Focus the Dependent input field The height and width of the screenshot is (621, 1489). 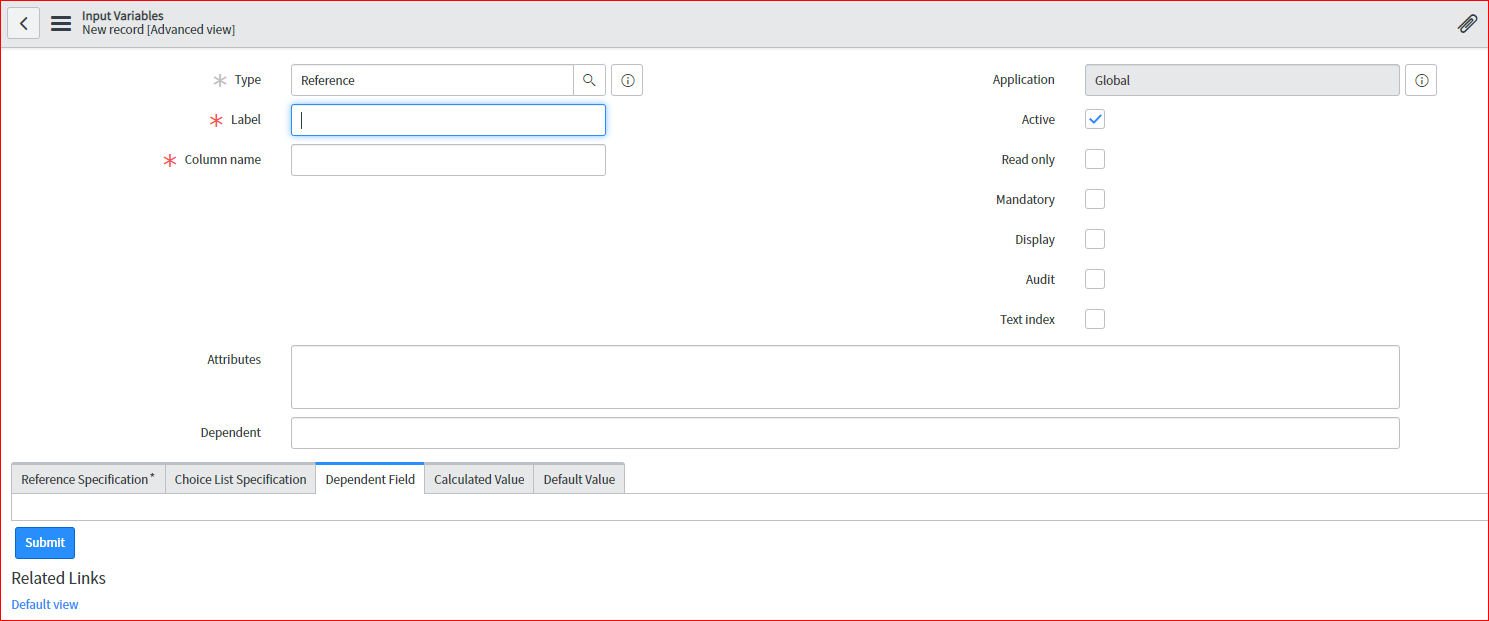[x=845, y=433]
